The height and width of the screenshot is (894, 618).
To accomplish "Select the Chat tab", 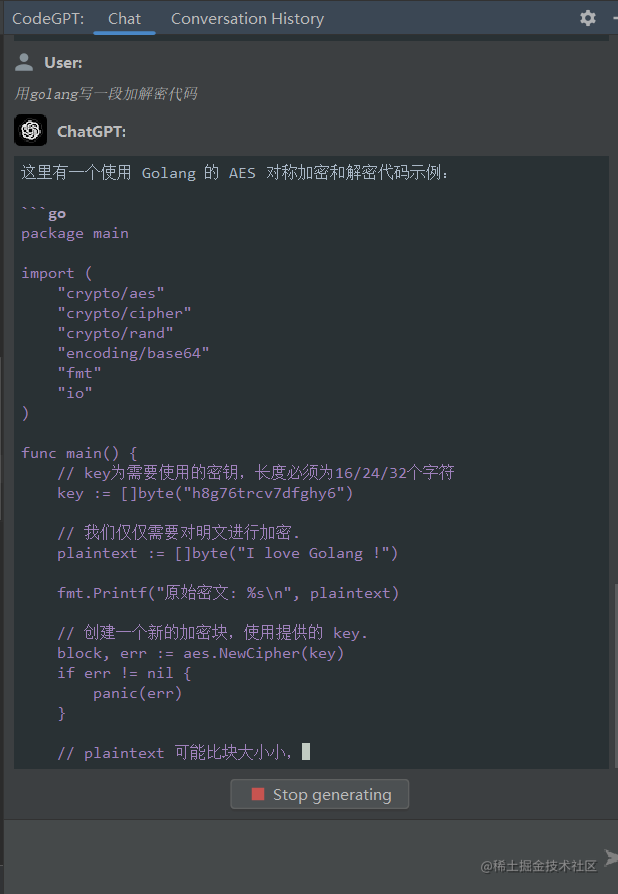I will pyautogui.click(x=123, y=18).
